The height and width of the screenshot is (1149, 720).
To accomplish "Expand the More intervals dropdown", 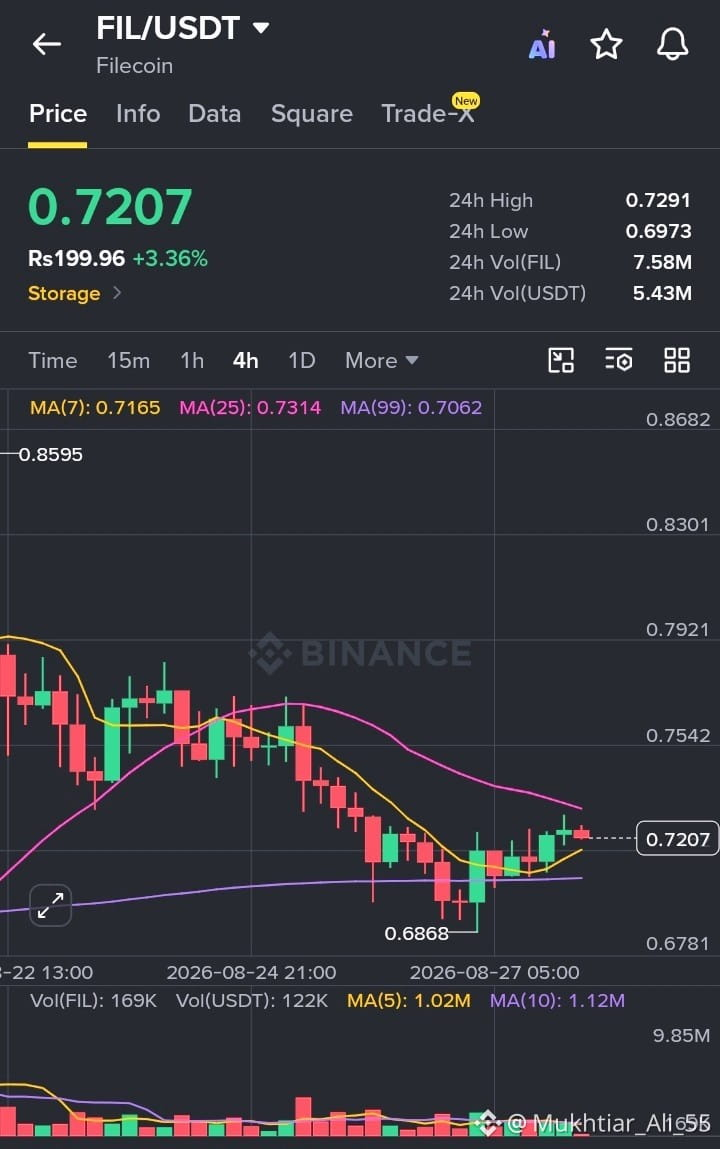I will pyautogui.click(x=382, y=361).
